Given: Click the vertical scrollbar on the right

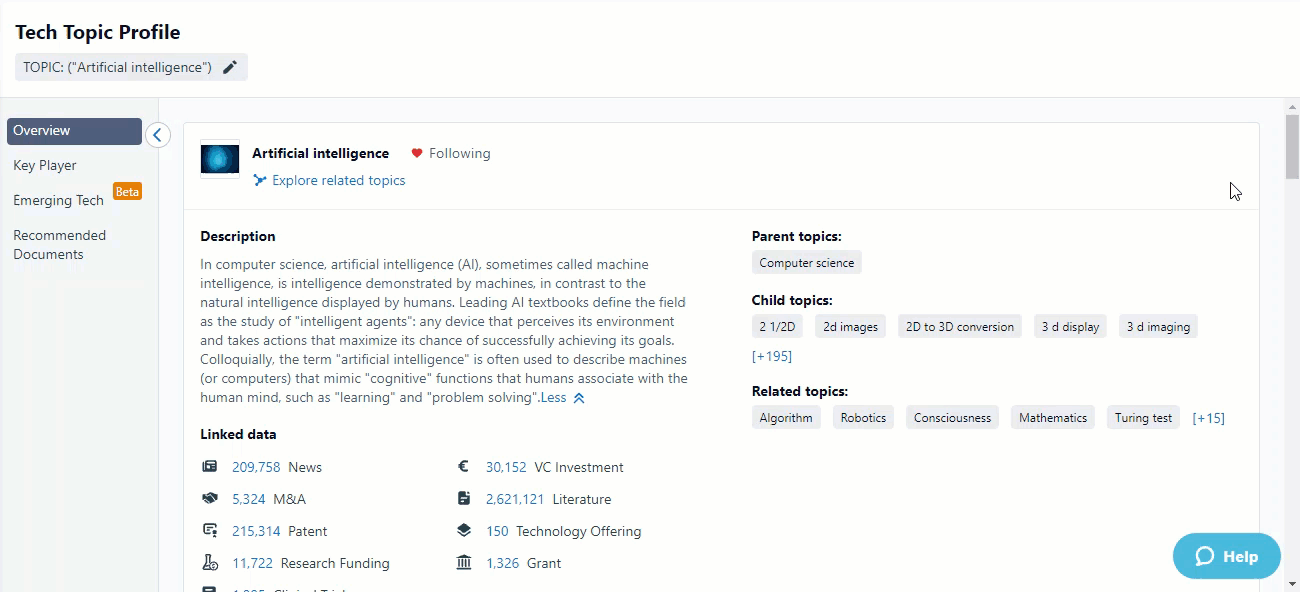Looking at the screenshot, I should 1289,145.
